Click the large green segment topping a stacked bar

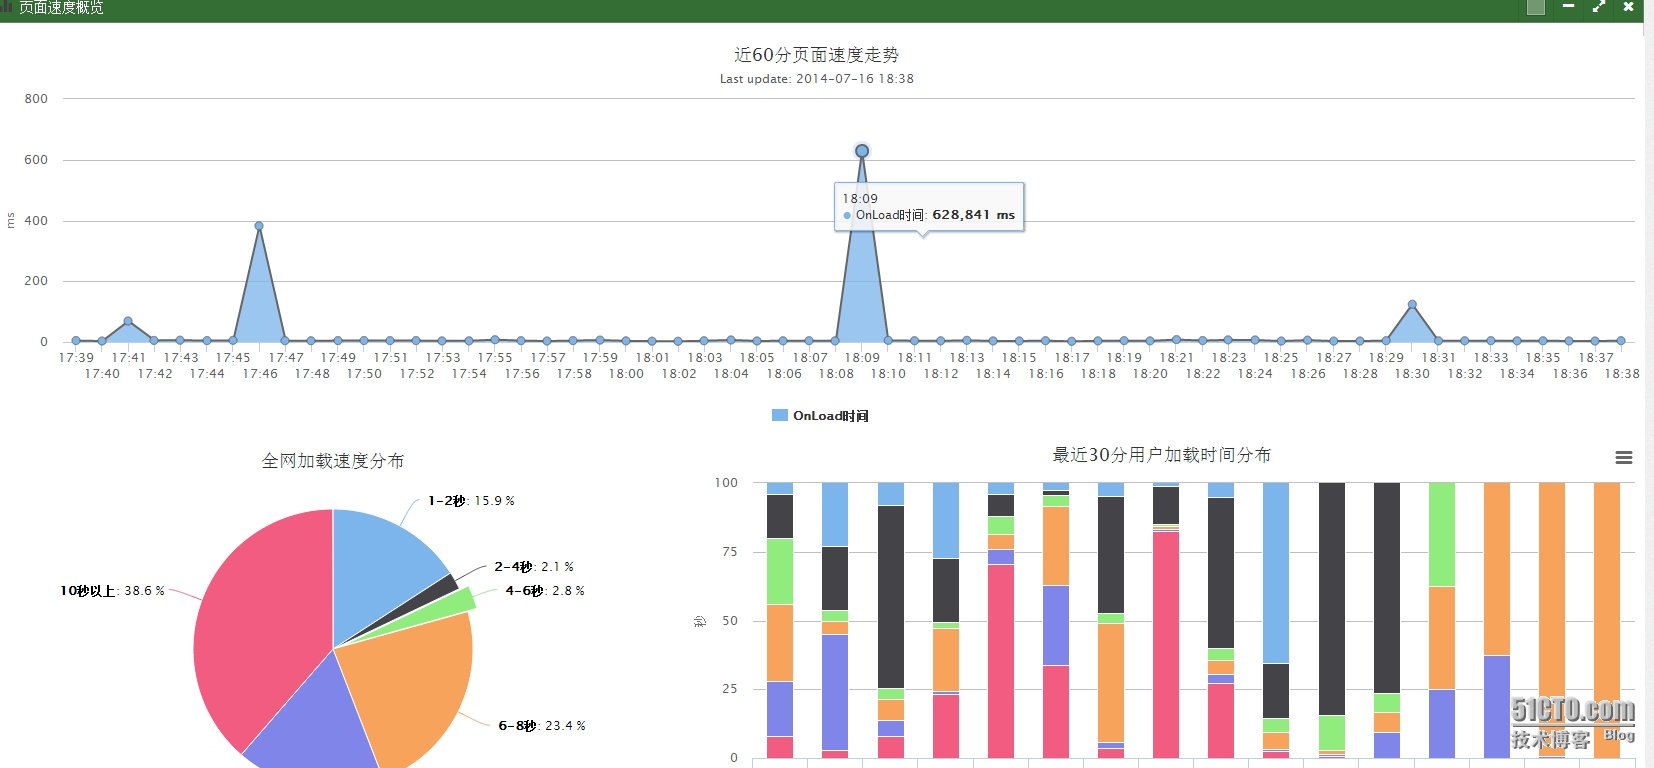coord(1442,534)
